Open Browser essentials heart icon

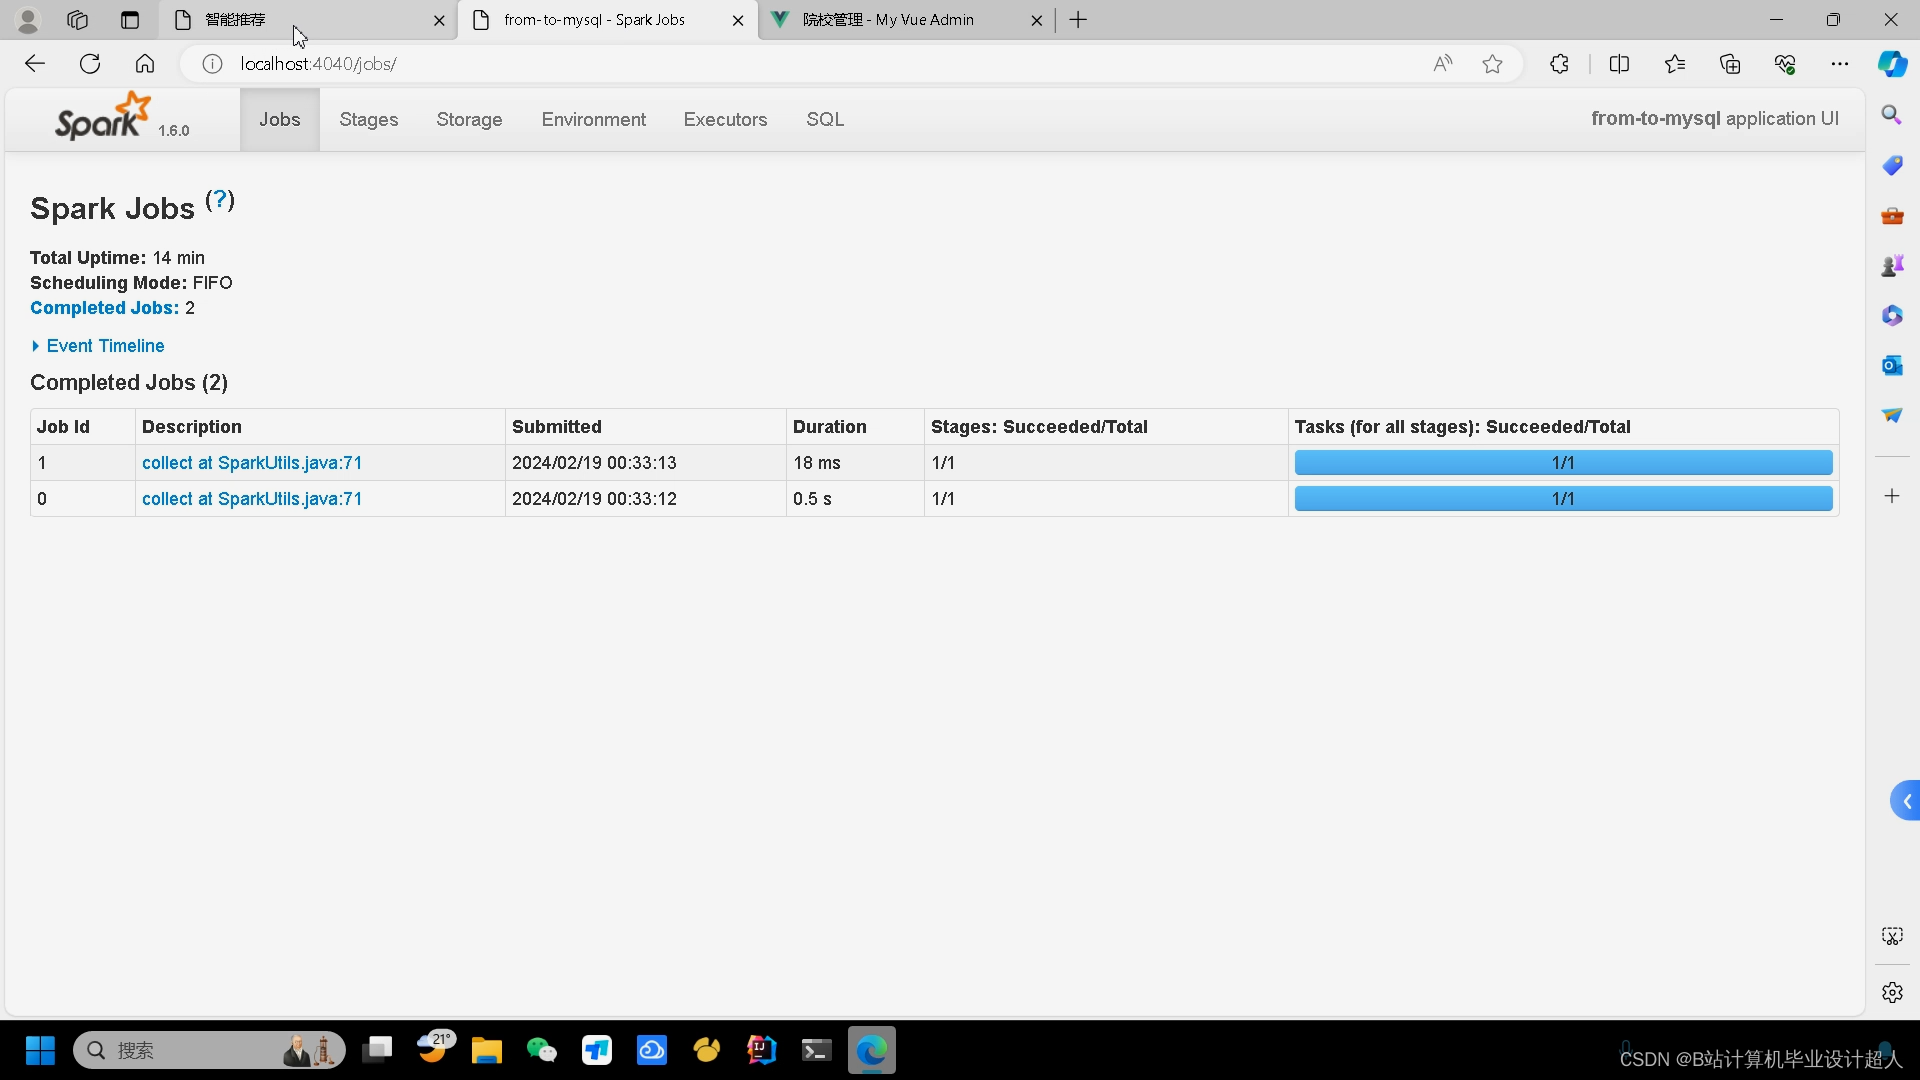pyautogui.click(x=1785, y=64)
